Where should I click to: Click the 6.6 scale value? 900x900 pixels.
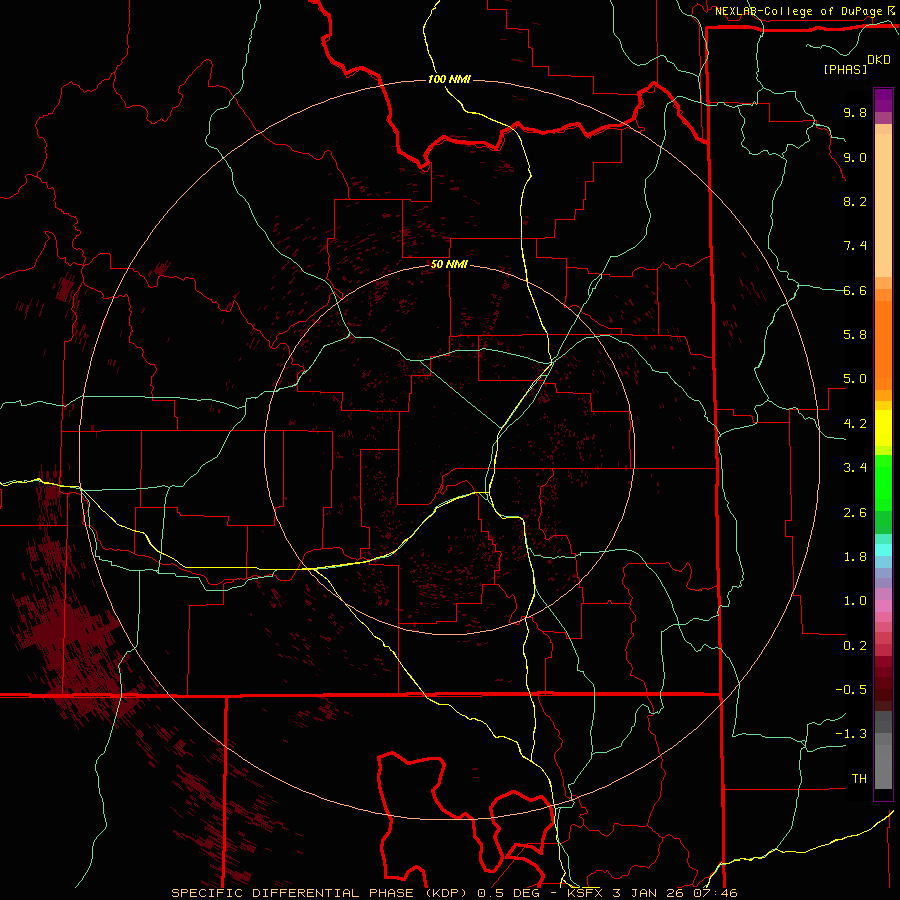click(x=855, y=290)
